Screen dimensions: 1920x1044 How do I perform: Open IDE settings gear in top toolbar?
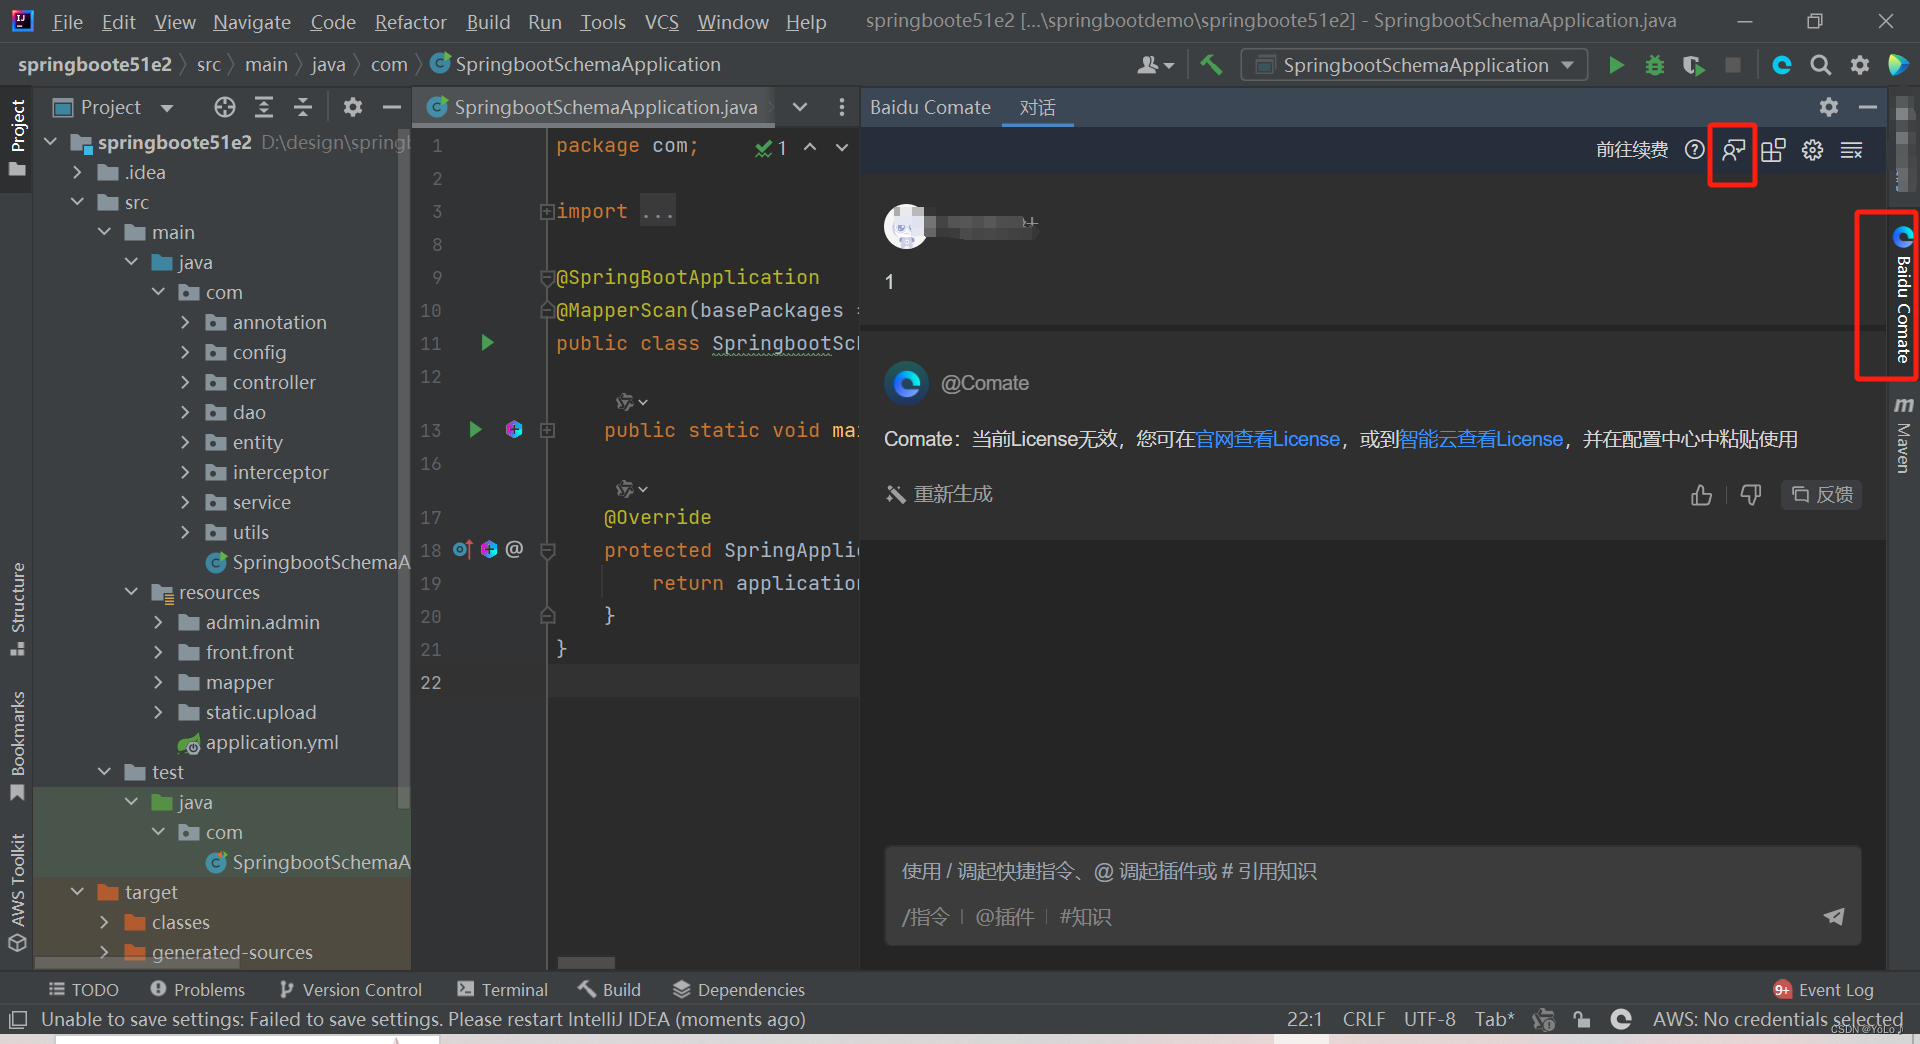click(1860, 65)
